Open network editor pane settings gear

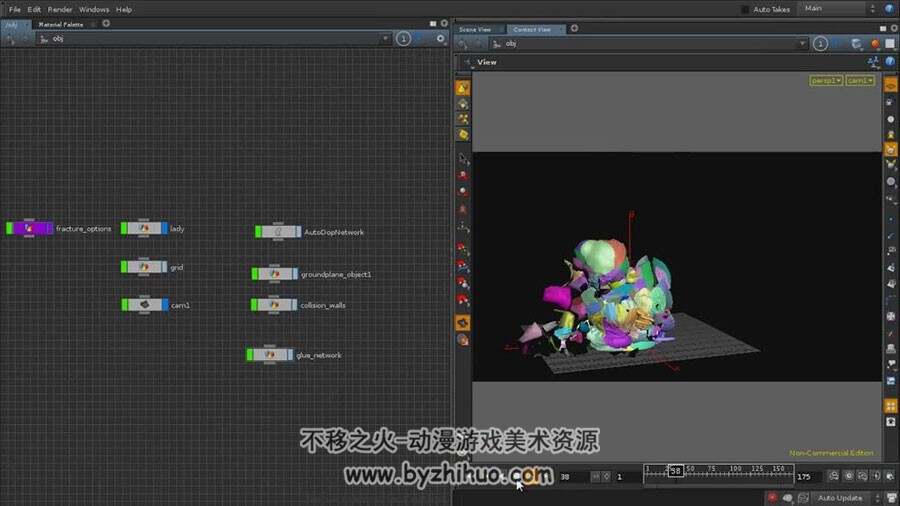click(440, 38)
